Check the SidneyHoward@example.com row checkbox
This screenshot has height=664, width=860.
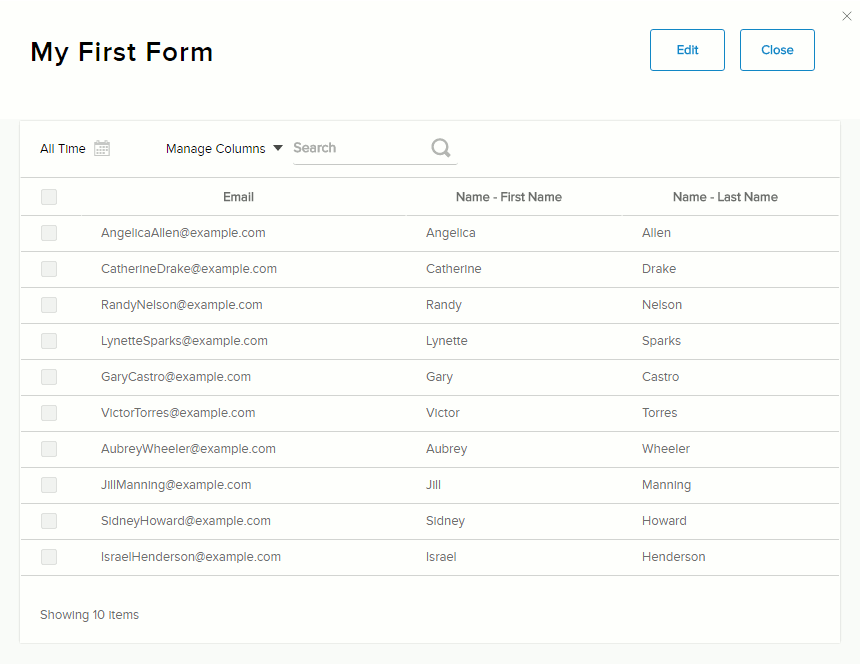[49, 521]
